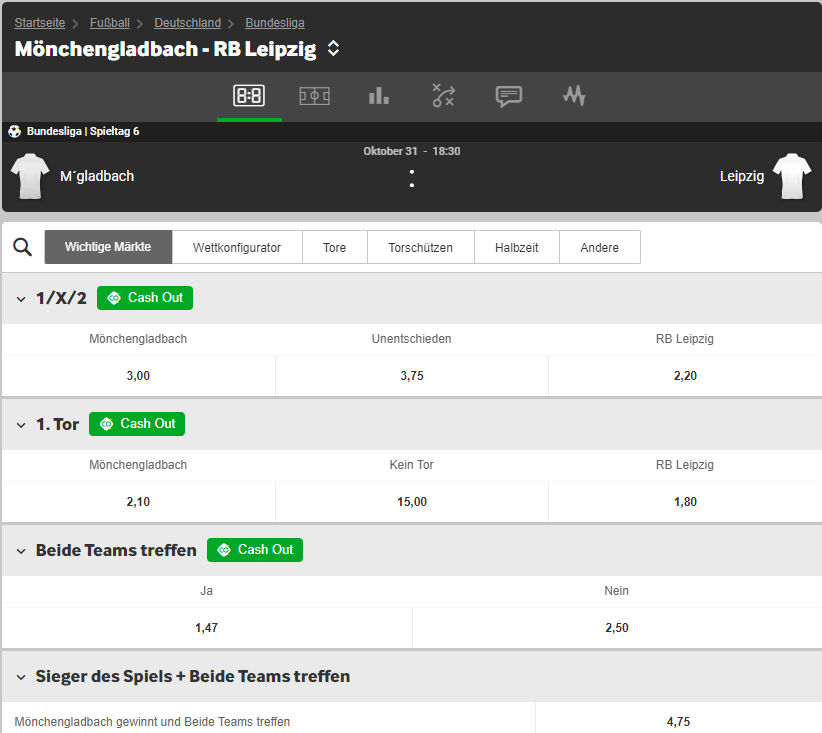This screenshot has width=822, height=733.
Task: Click Cash Out badge for 1/X/2
Action: 145,298
